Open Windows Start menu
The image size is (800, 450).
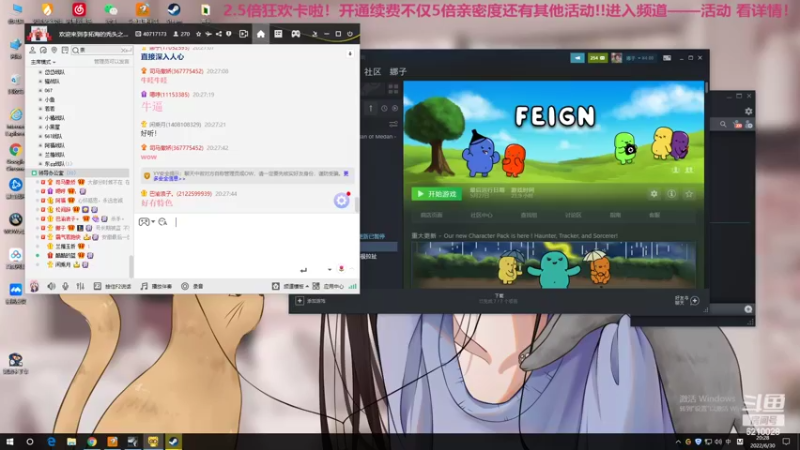coord(10,441)
